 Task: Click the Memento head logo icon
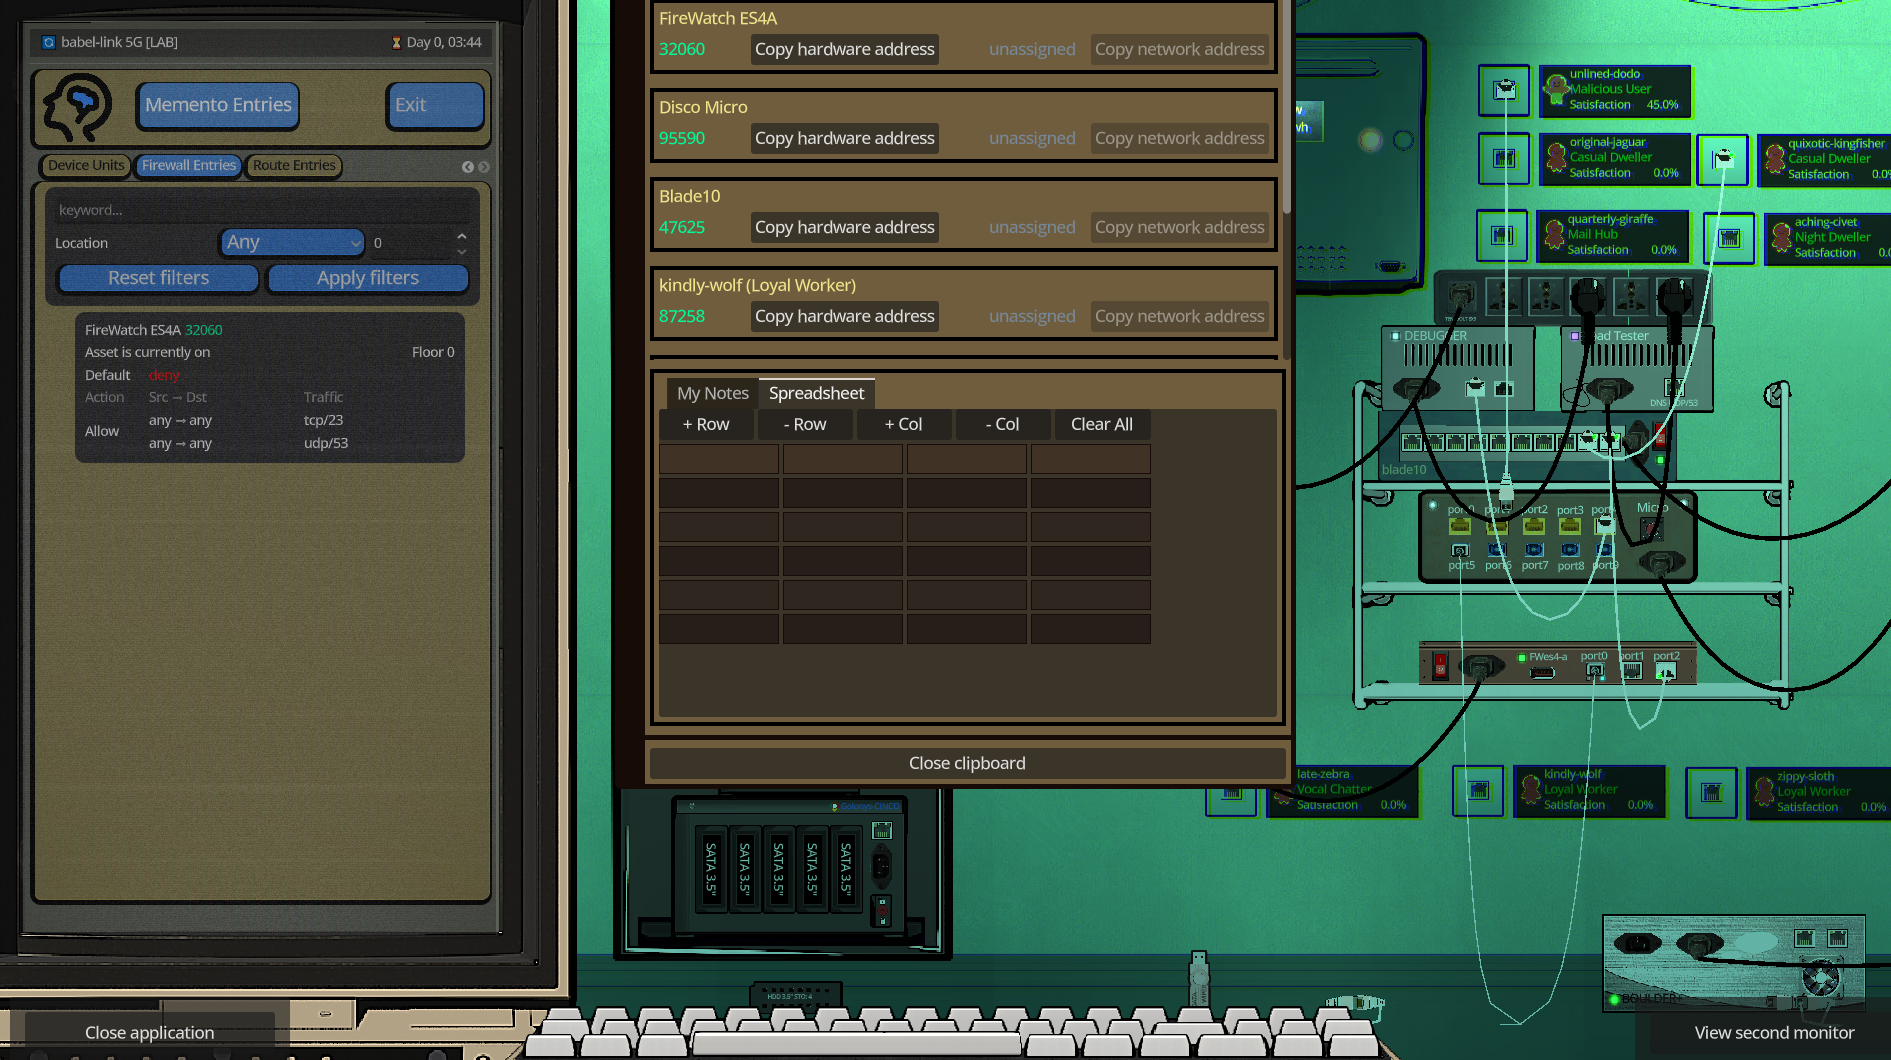coord(77,105)
